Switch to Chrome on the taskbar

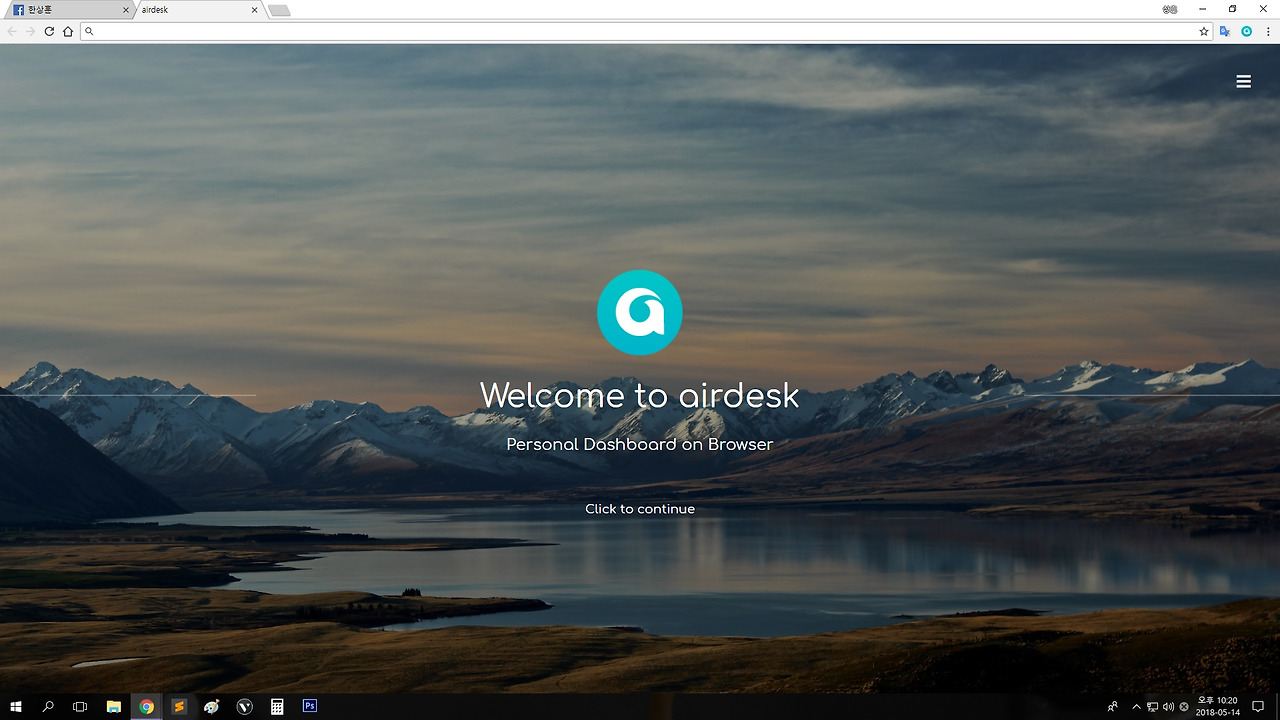pos(147,706)
